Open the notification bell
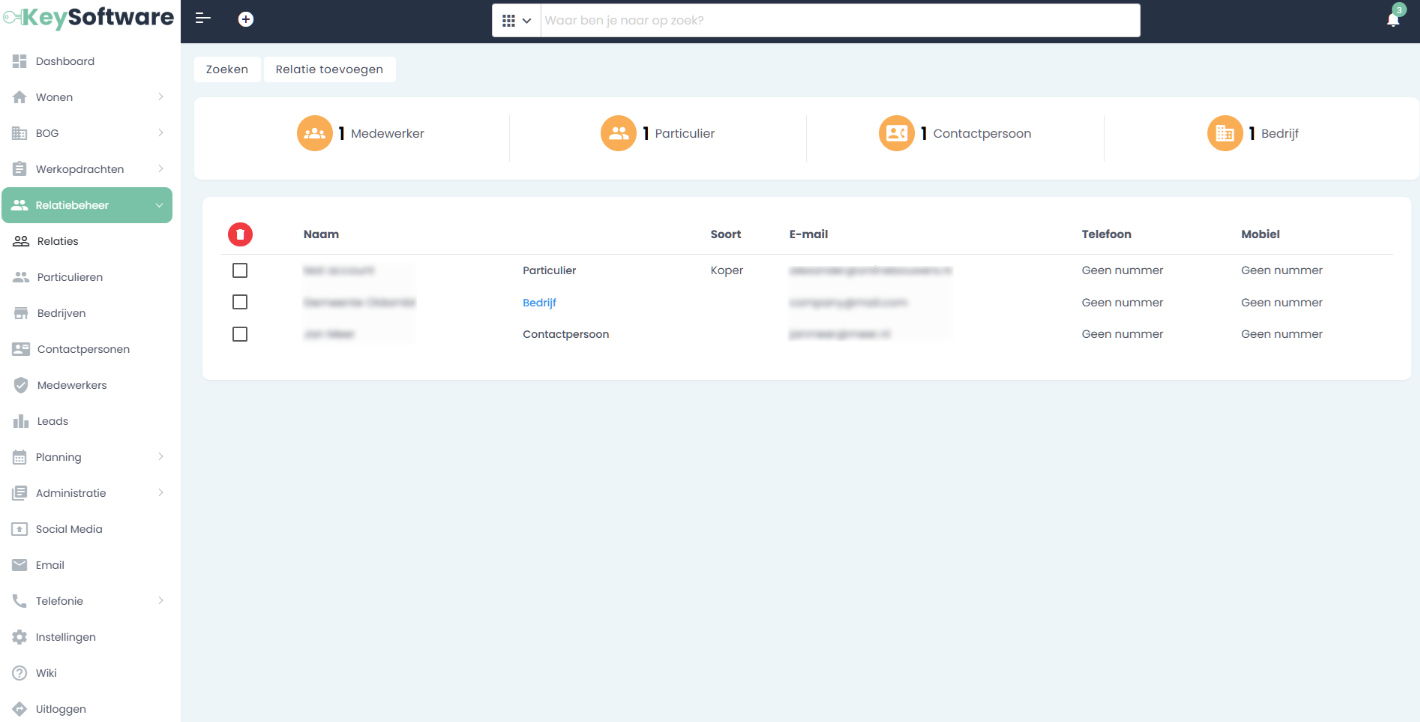The image size is (1420, 722). pos(1393,19)
